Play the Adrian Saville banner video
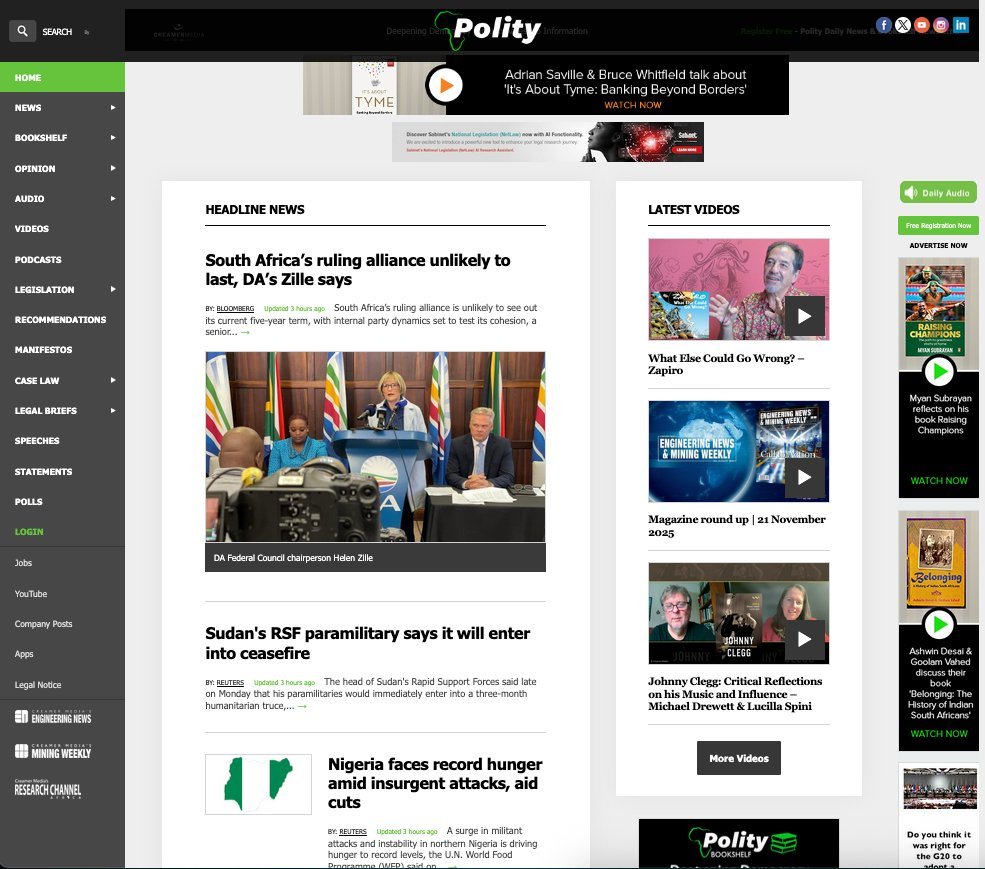Image resolution: width=985 pixels, height=869 pixels. pyautogui.click(x=445, y=85)
